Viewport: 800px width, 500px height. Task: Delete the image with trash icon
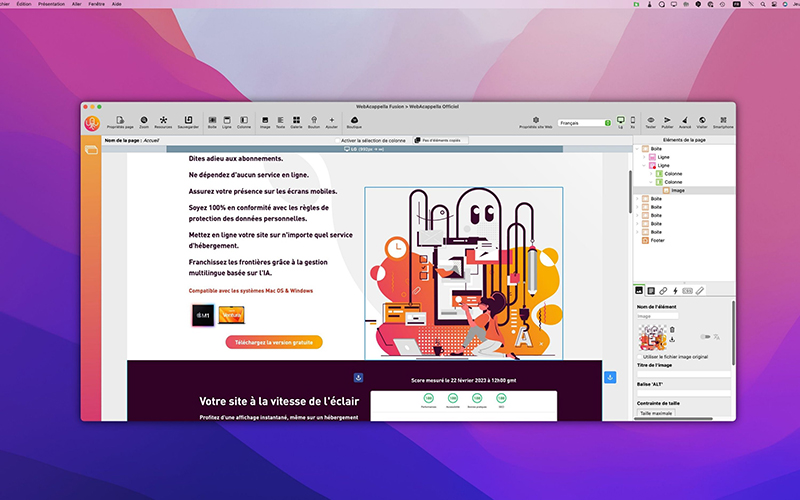pyautogui.click(x=672, y=330)
